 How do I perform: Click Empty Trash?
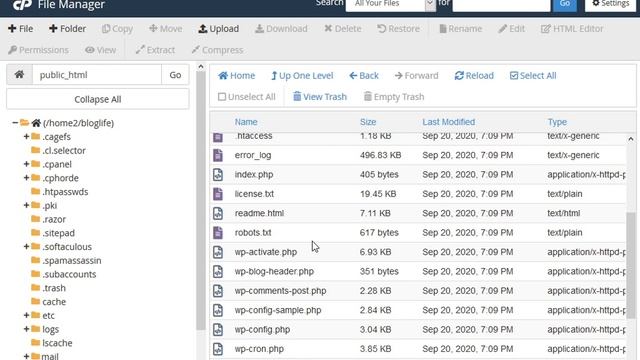[394, 97]
